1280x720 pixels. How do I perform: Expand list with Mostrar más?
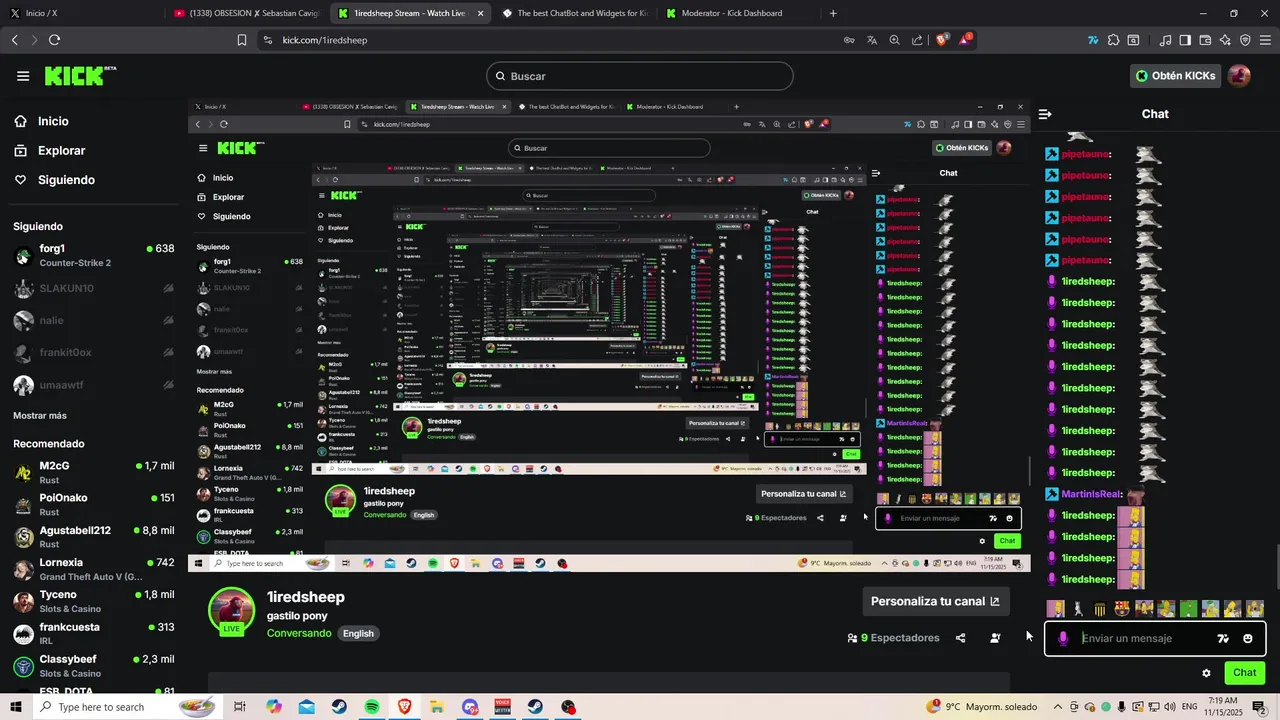coord(40,415)
